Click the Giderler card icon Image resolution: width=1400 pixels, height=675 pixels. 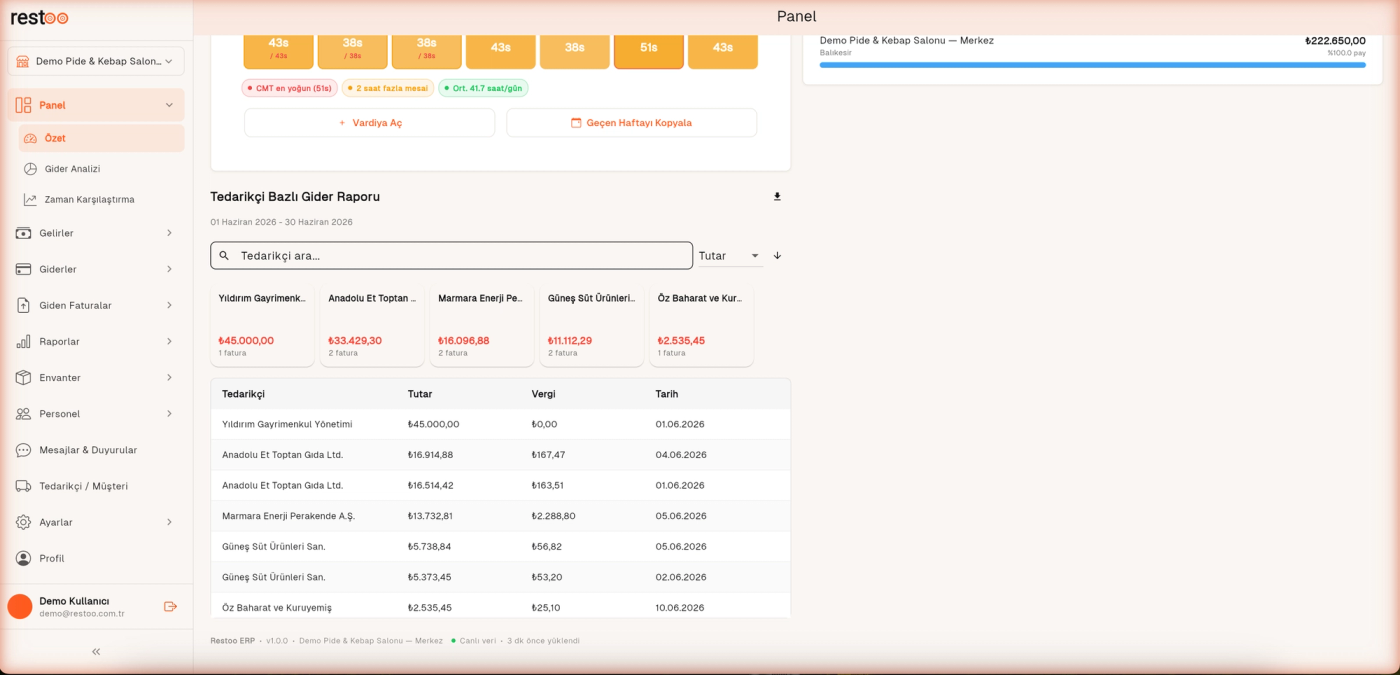(x=23, y=269)
